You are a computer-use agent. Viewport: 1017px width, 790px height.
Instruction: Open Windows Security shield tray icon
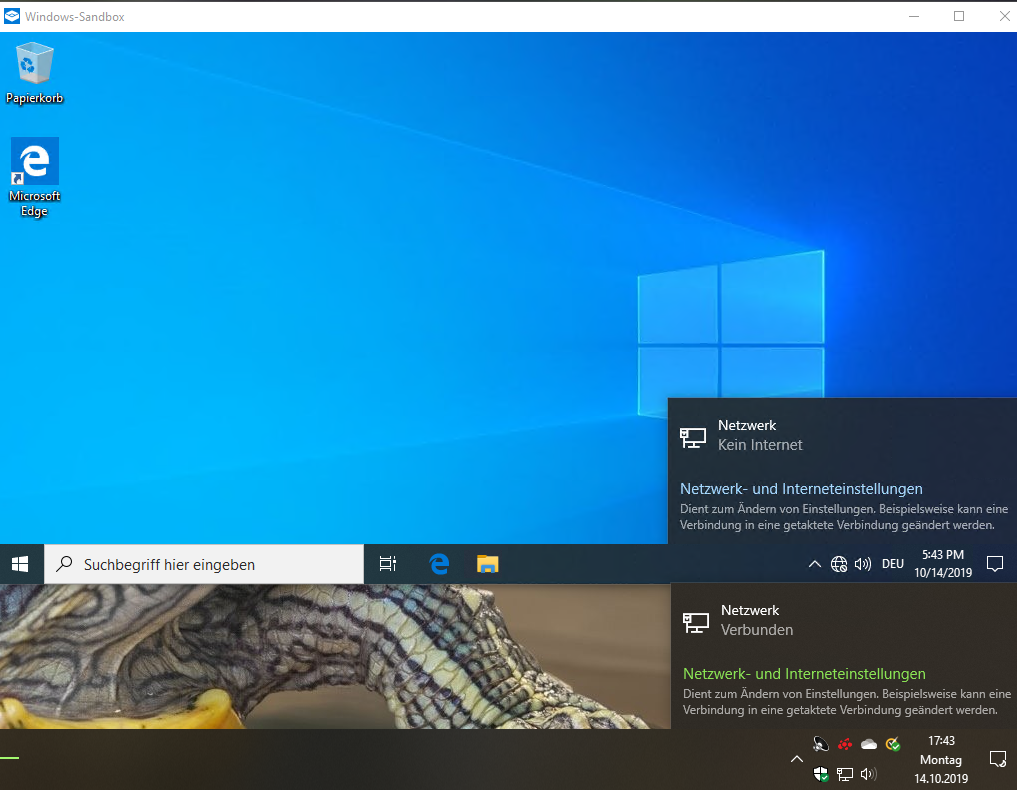821,774
